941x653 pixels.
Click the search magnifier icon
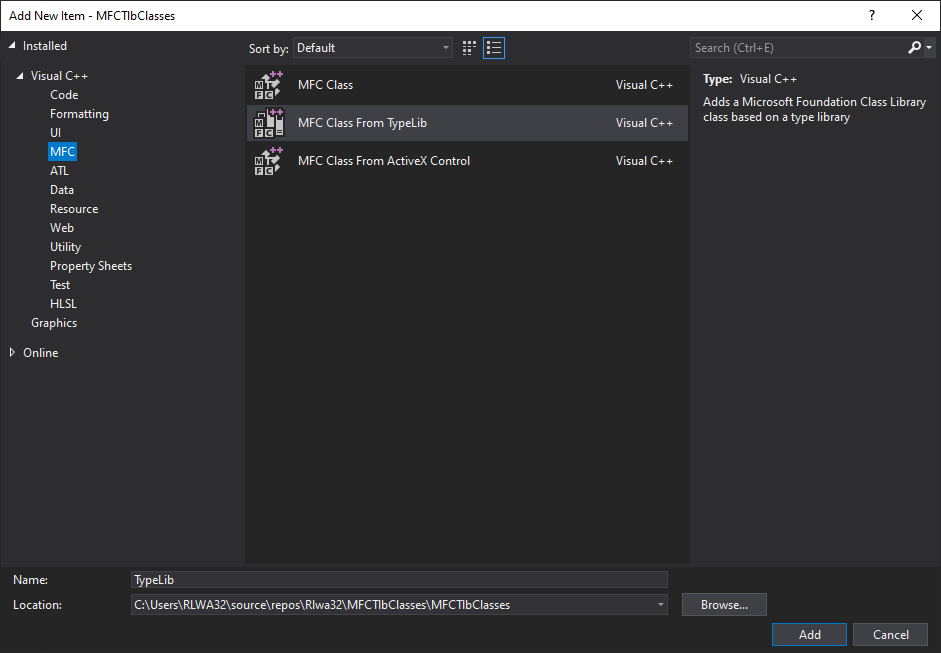[914, 47]
